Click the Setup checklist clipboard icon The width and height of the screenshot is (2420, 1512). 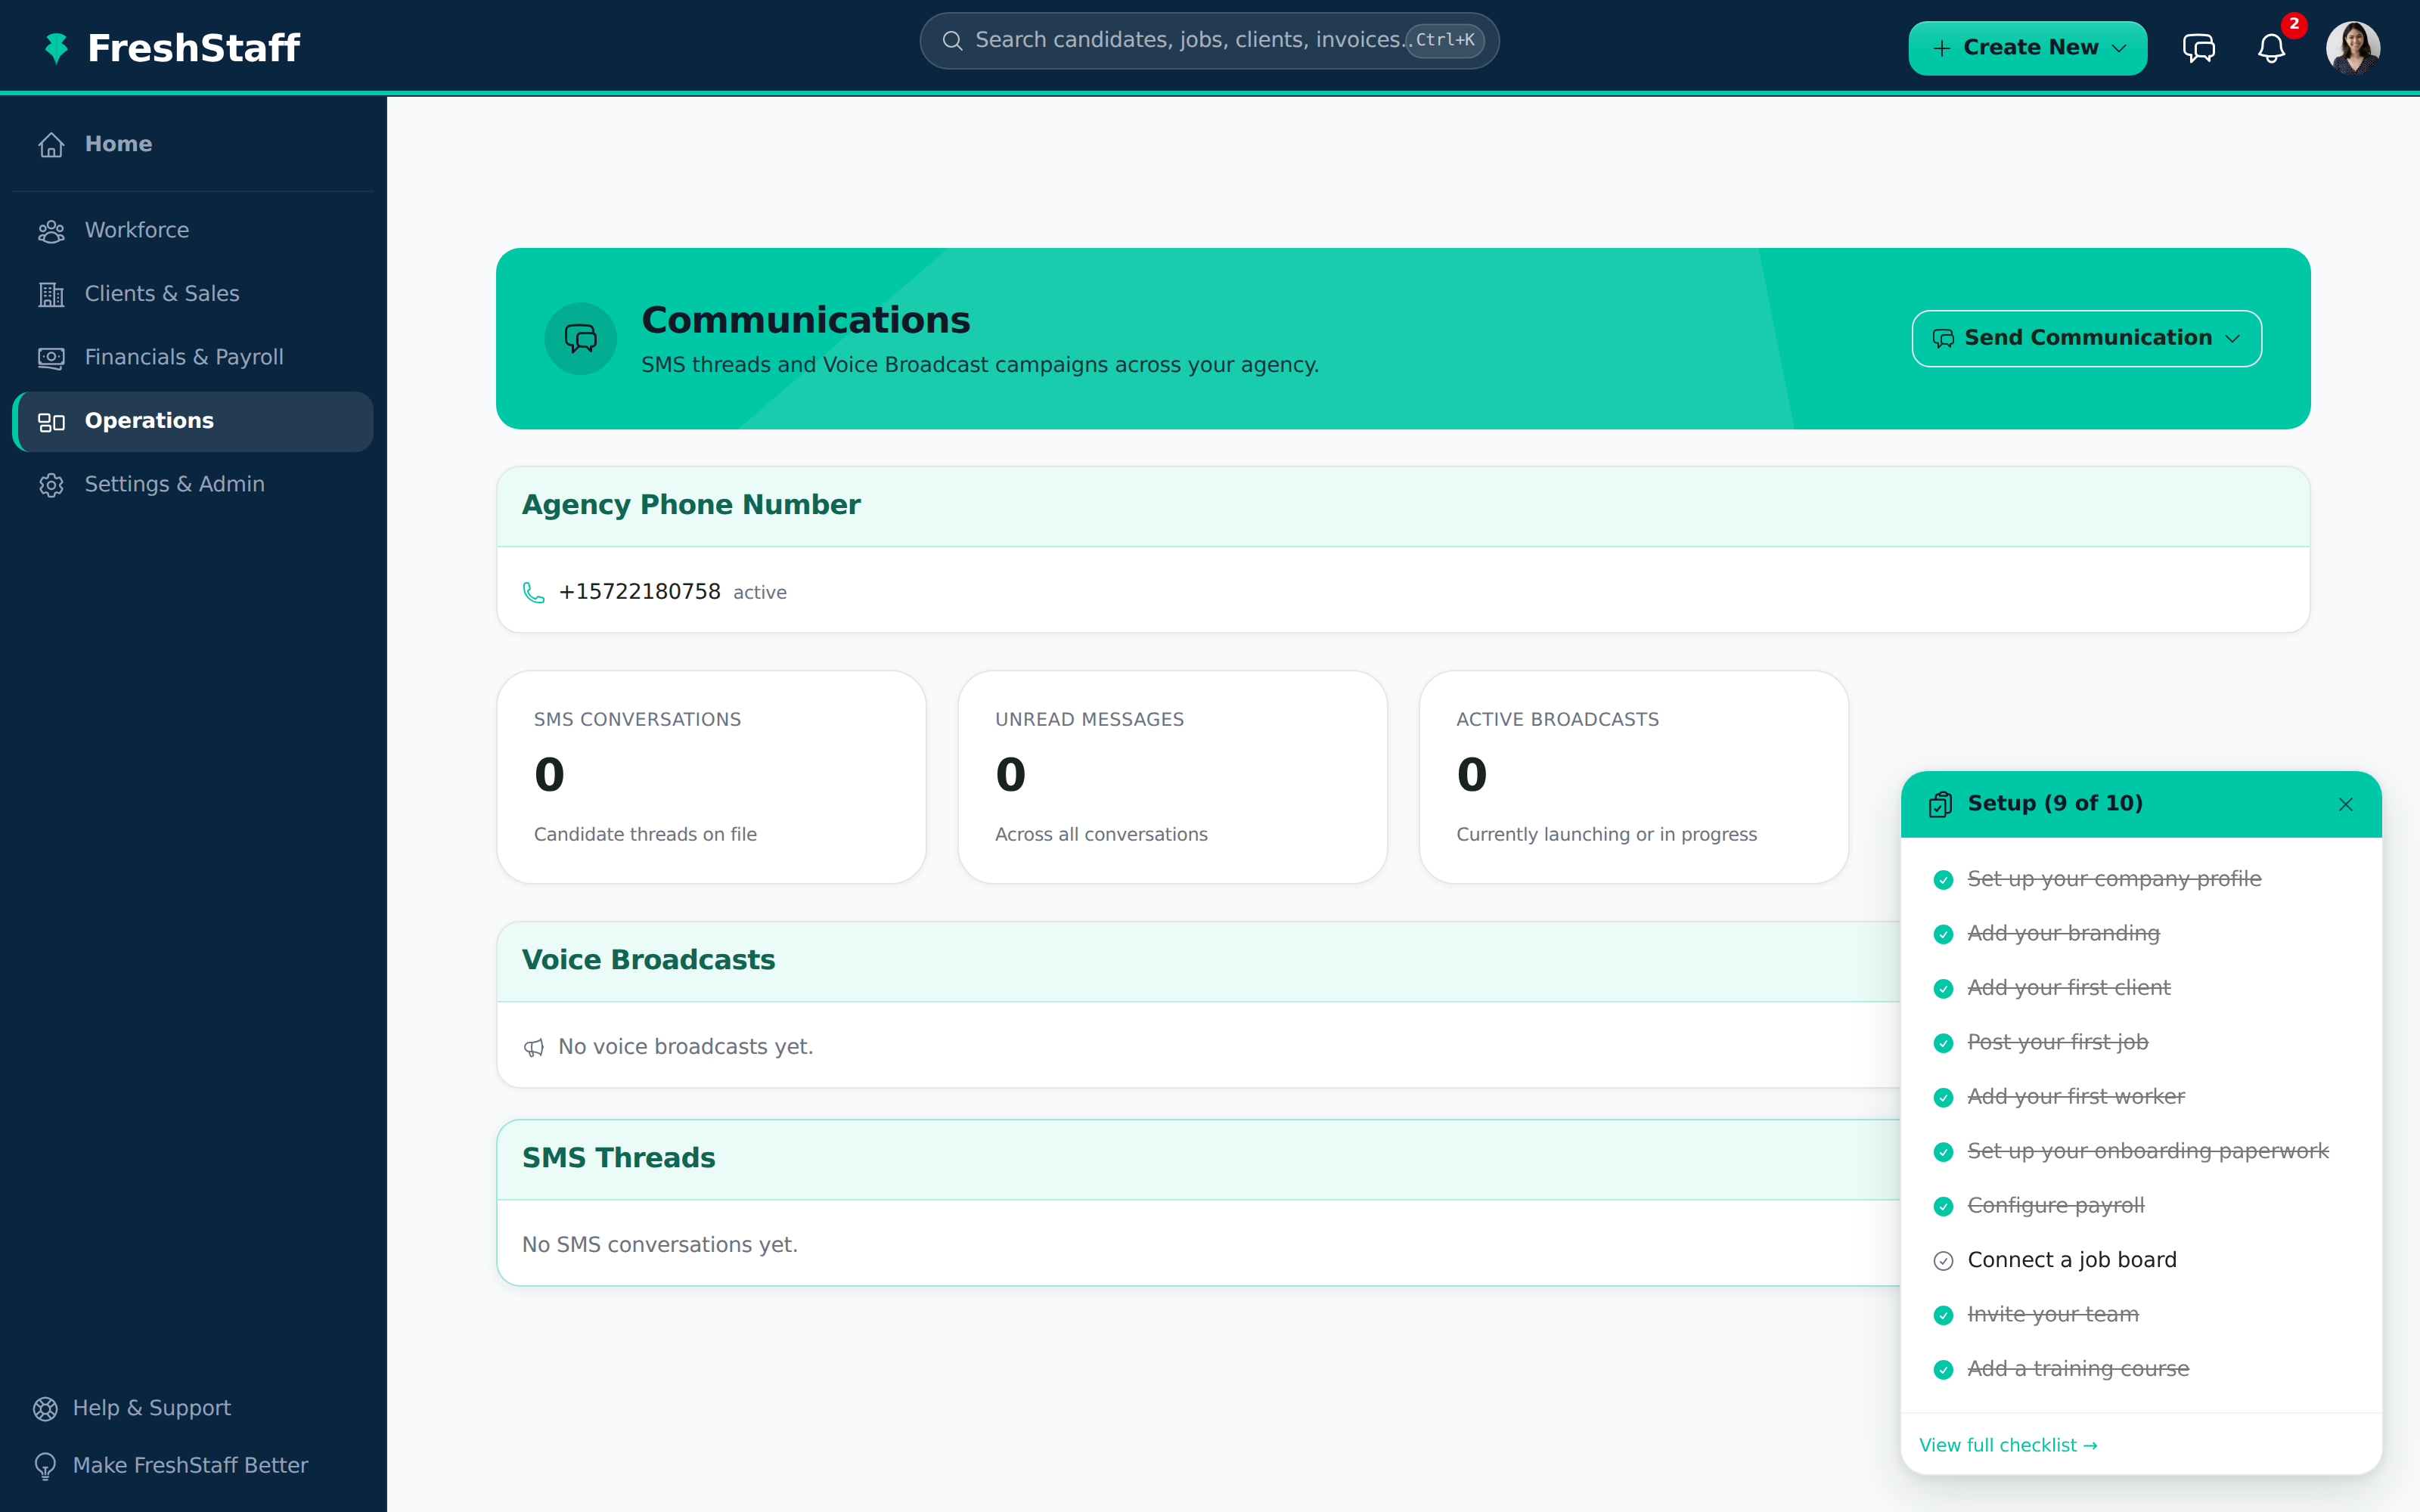[1940, 804]
